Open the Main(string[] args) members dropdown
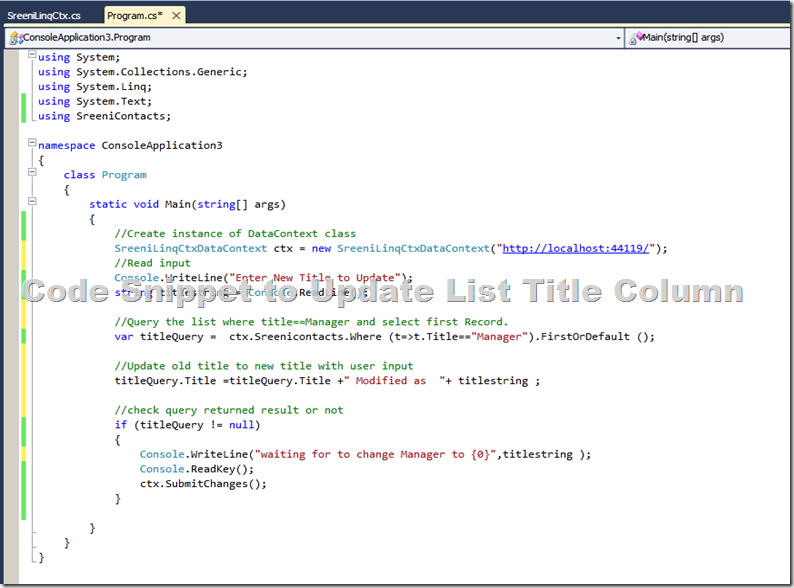This screenshot has height=588, width=794. tap(784, 38)
